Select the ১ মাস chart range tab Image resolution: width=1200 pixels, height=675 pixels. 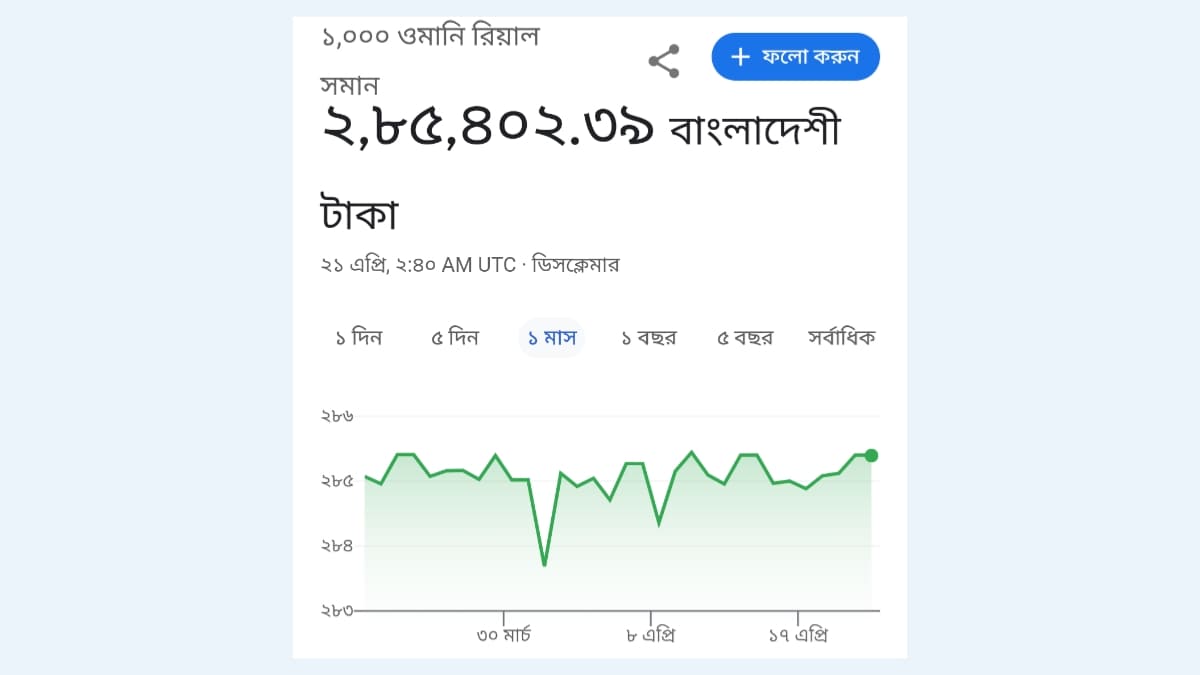[x=552, y=337]
